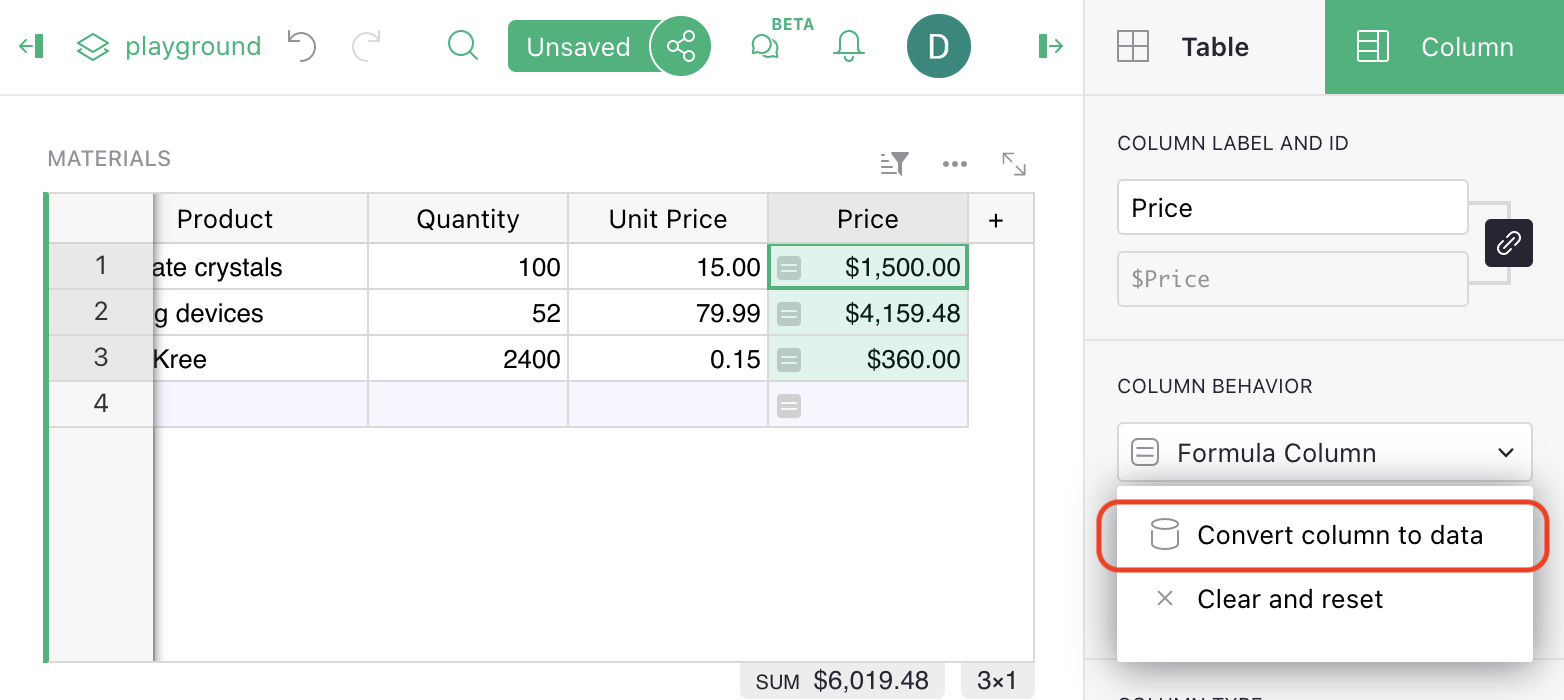Open the sort and filter icon
Image resolution: width=1564 pixels, height=700 pixels.
894,164
